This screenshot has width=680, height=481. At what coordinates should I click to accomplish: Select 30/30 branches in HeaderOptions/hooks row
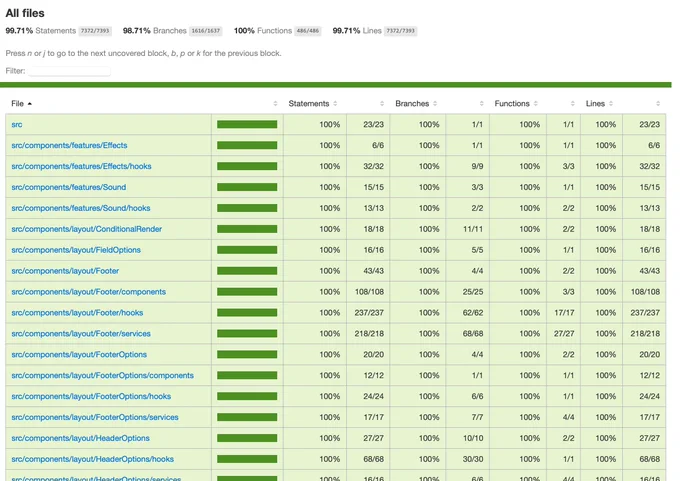coord(473,459)
